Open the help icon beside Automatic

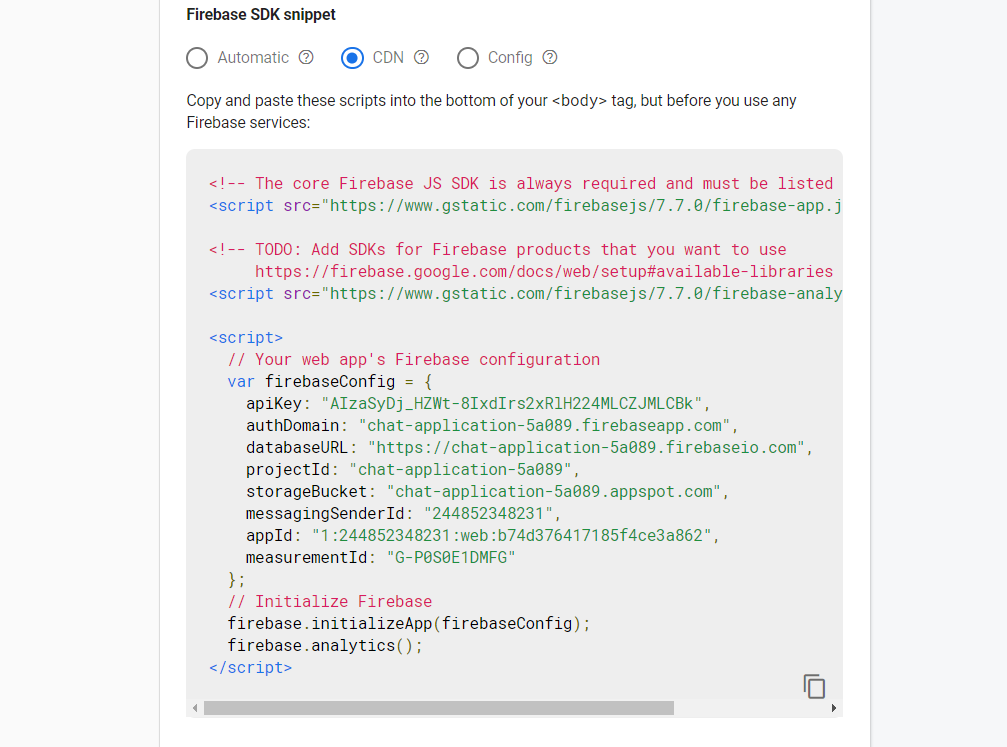tap(306, 58)
